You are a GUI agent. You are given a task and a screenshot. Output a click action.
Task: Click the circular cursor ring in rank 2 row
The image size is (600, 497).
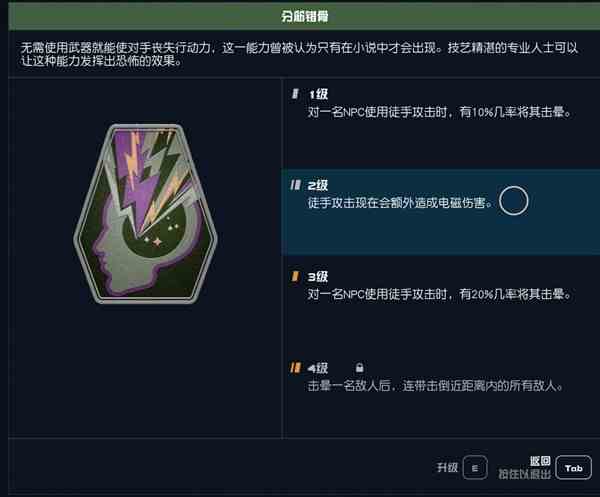[x=514, y=201]
